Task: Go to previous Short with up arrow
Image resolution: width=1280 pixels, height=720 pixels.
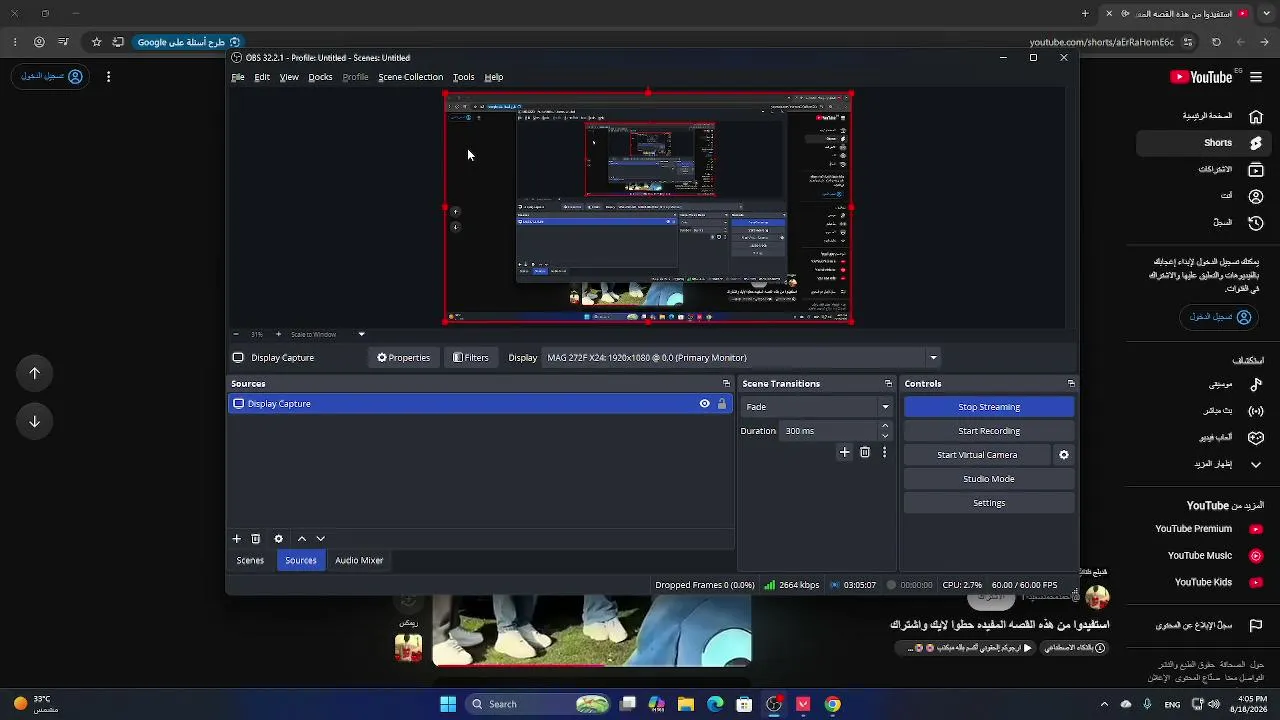Action: [35, 373]
